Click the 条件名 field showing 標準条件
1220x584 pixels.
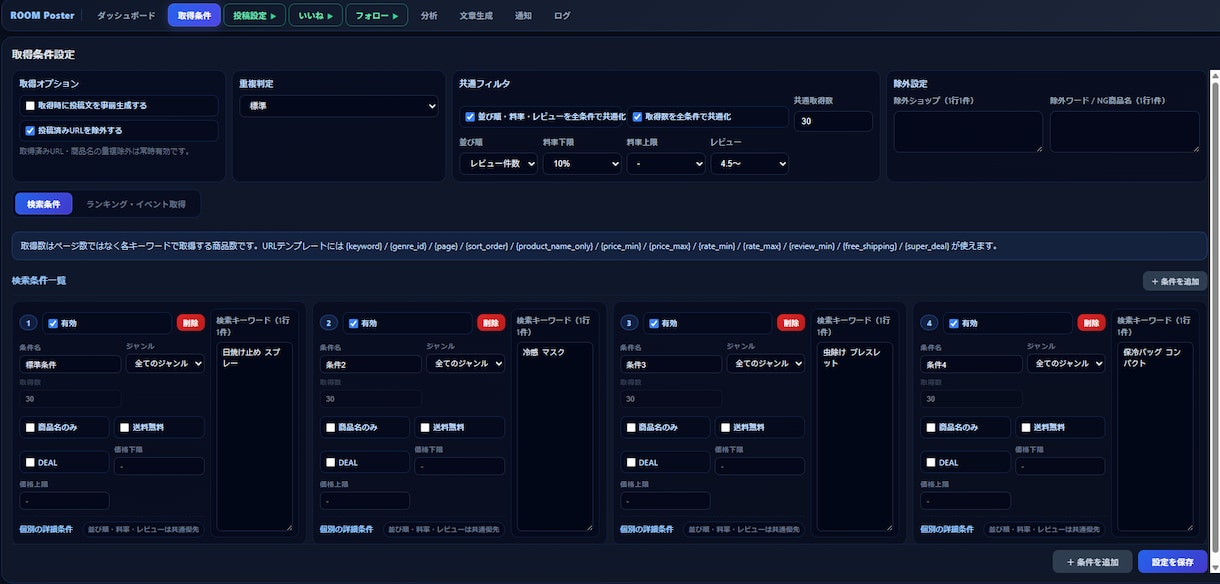point(70,364)
